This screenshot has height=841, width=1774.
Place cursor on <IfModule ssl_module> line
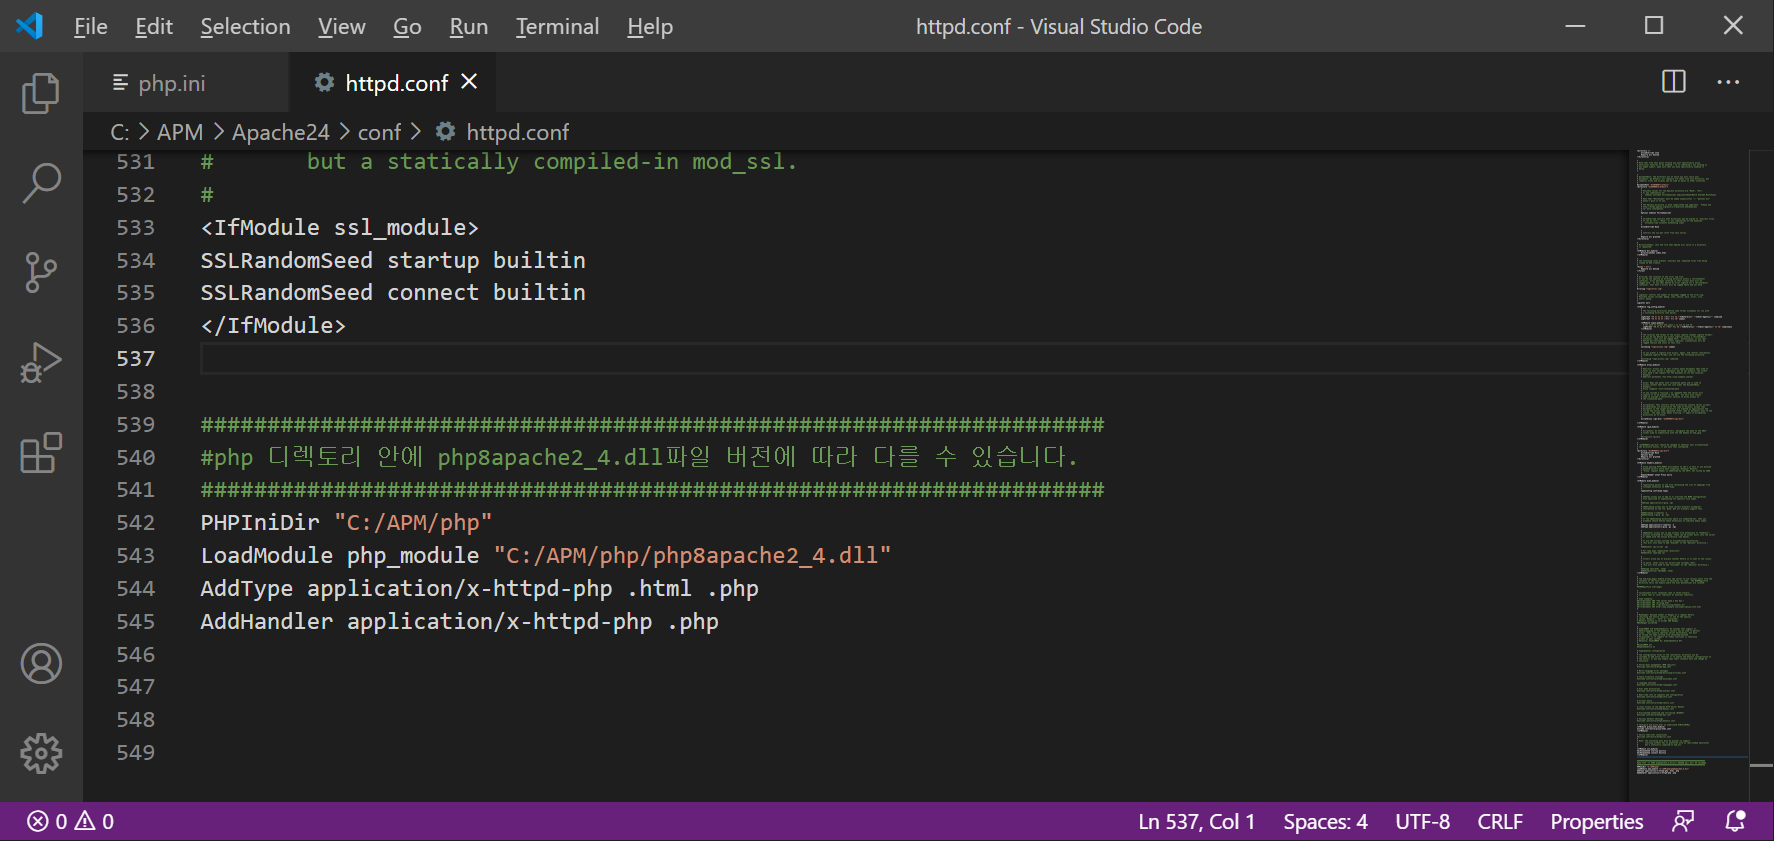click(x=340, y=227)
